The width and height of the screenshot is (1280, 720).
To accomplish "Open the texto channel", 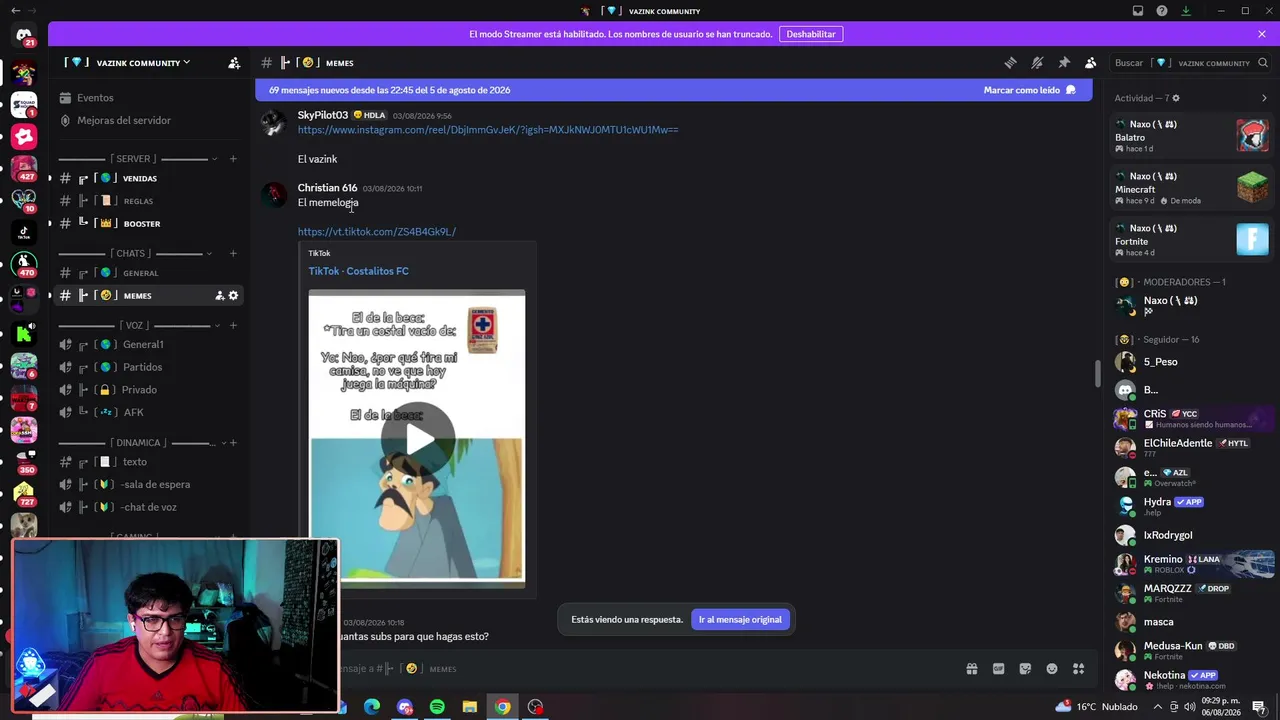I will pyautogui.click(x=151, y=462).
